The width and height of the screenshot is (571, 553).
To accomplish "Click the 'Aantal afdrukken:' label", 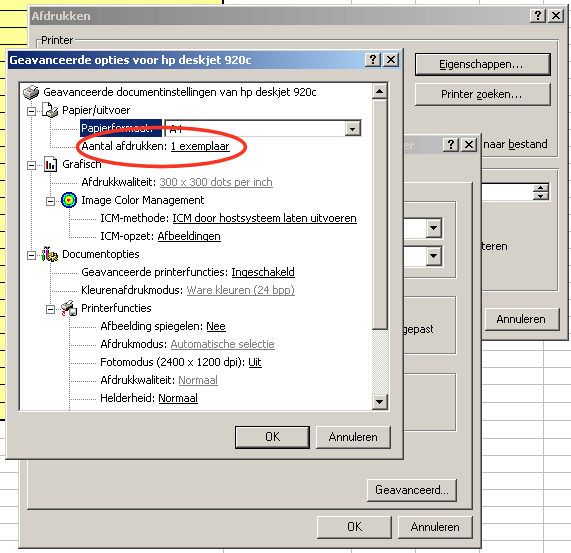I will coord(124,146).
